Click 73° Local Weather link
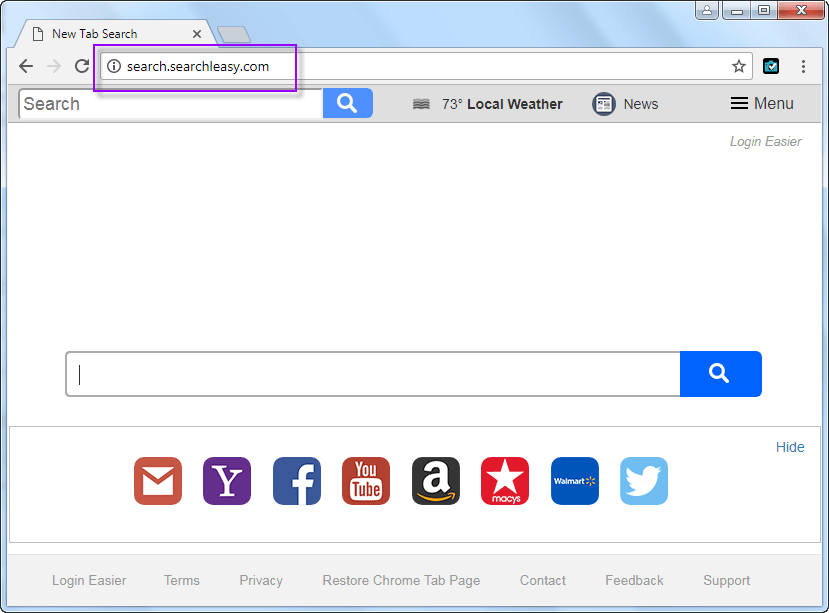Viewport: 829px width, 613px height. (502, 104)
